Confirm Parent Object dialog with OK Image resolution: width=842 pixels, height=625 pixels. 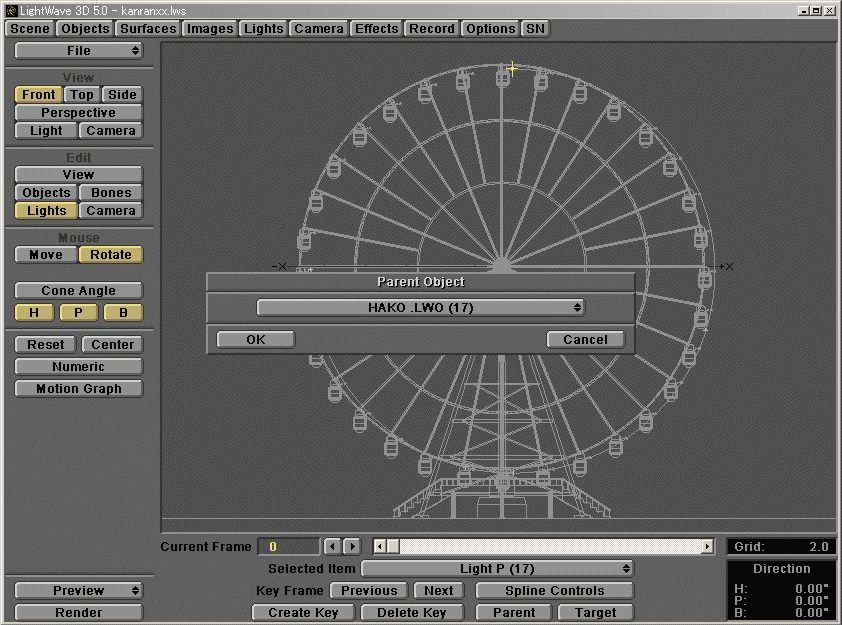[x=256, y=340]
